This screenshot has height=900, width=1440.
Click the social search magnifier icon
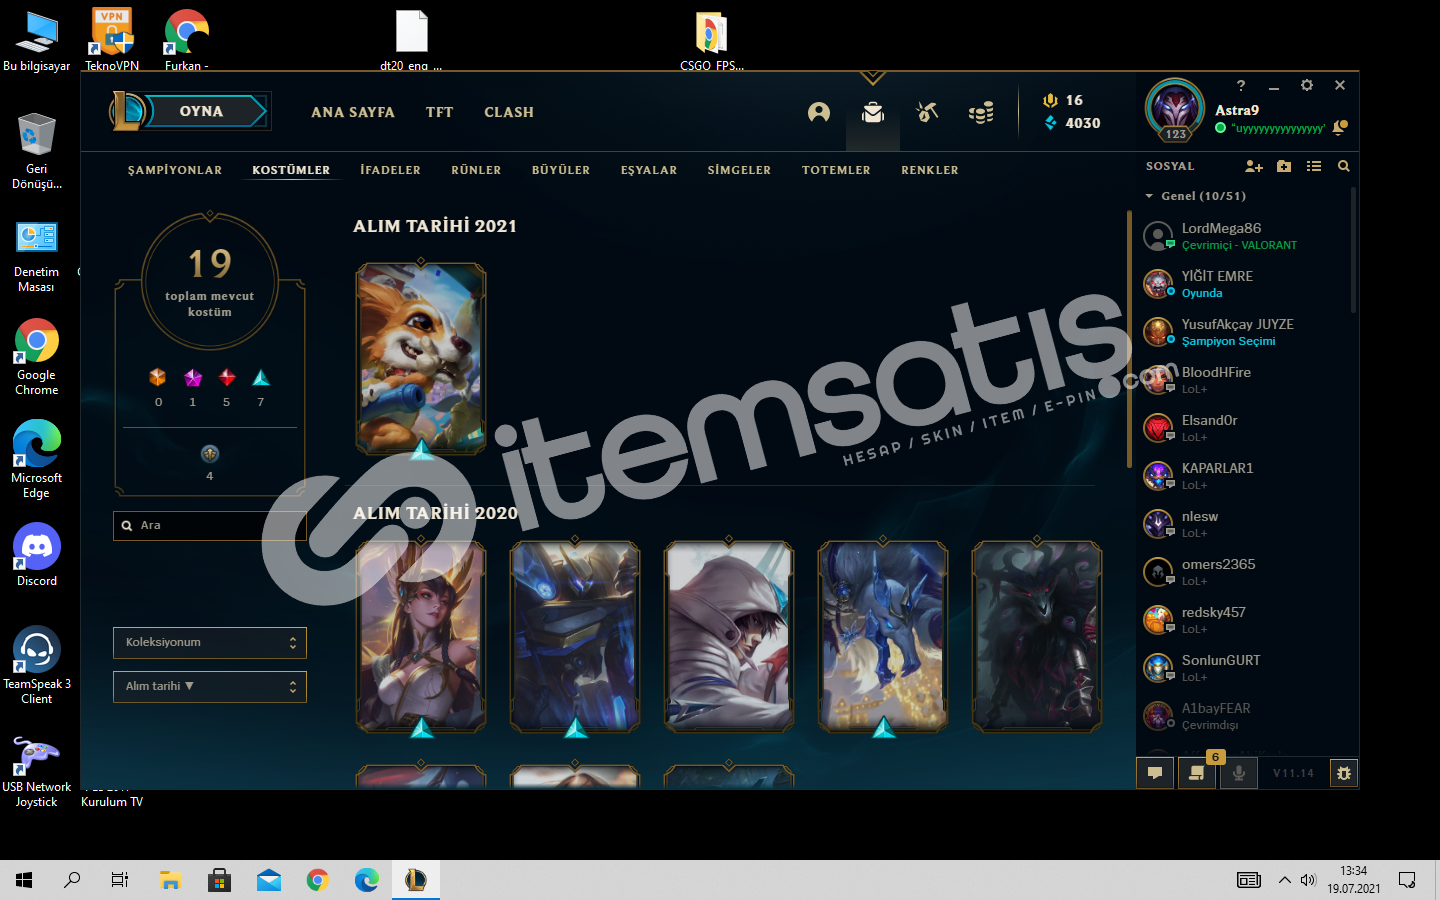pos(1344,166)
